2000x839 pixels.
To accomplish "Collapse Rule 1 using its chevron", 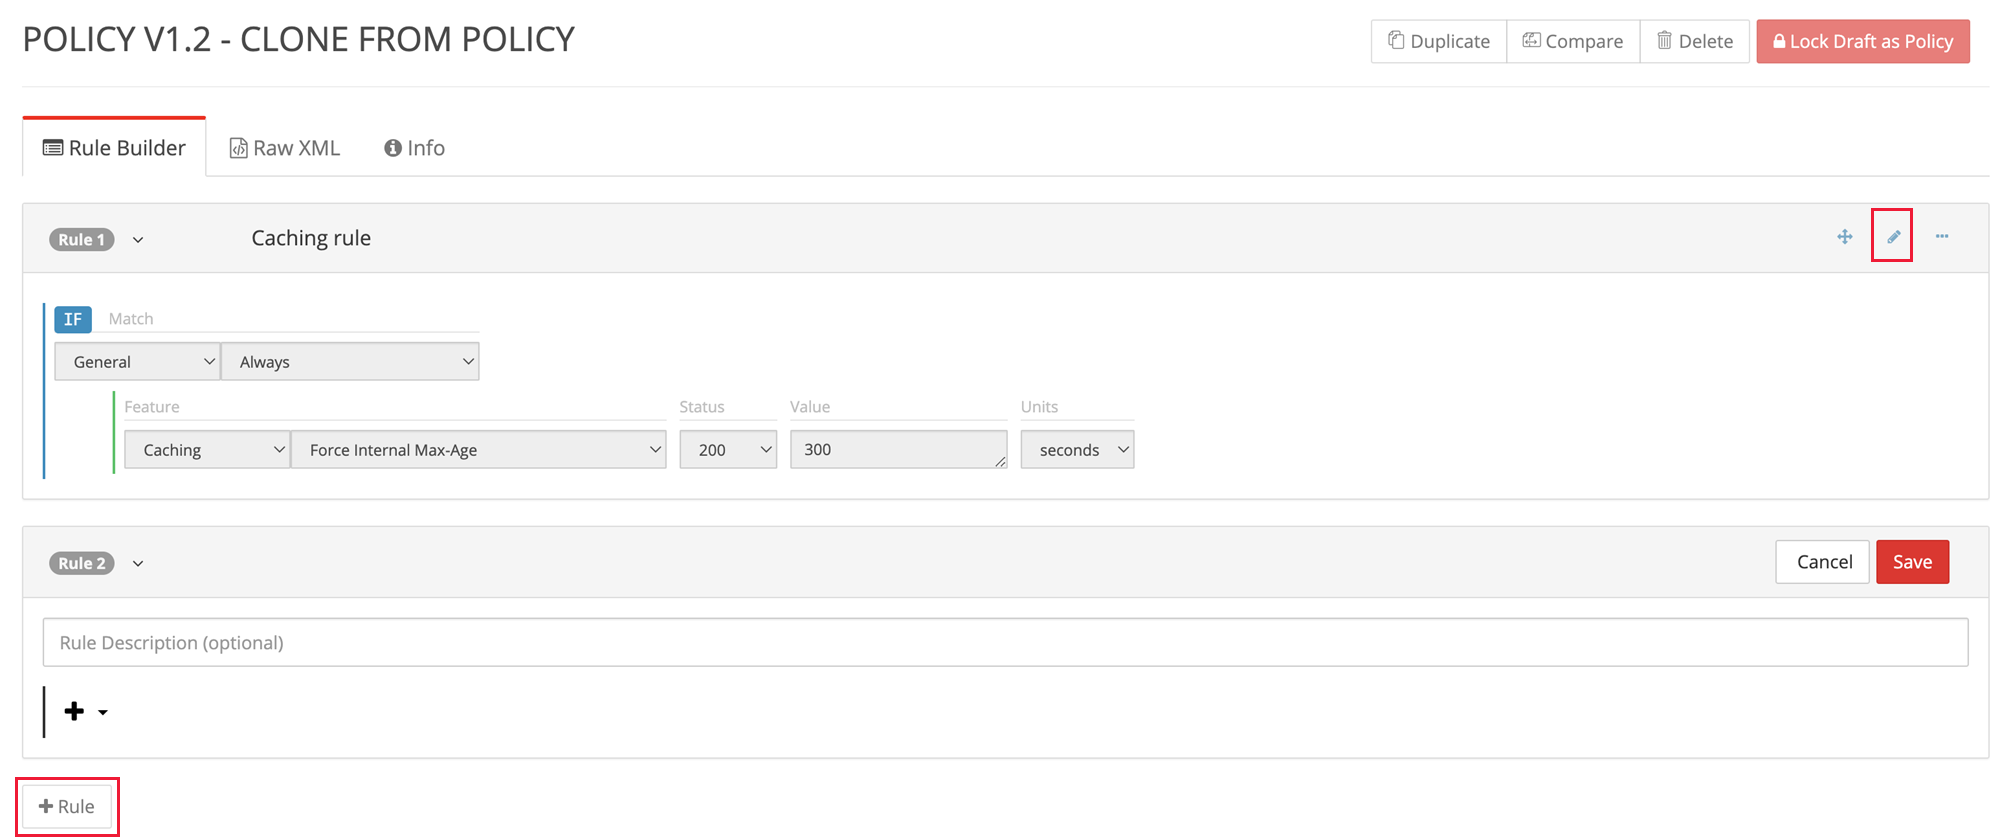I will tap(138, 240).
